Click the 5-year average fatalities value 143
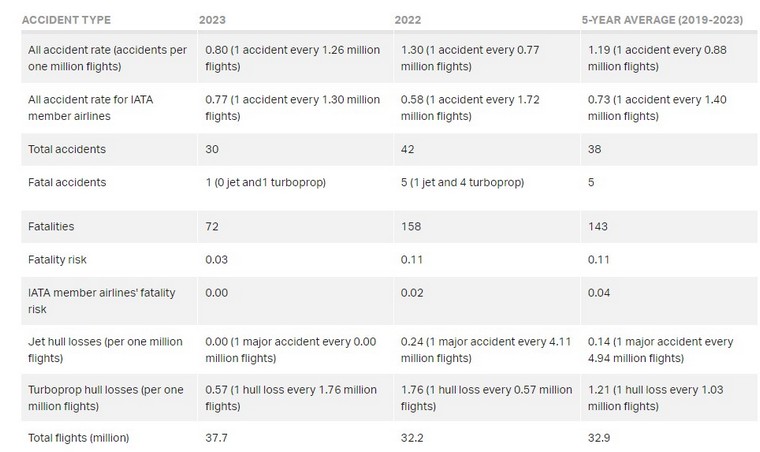This screenshot has height=452, width=760. tap(598, 226)
